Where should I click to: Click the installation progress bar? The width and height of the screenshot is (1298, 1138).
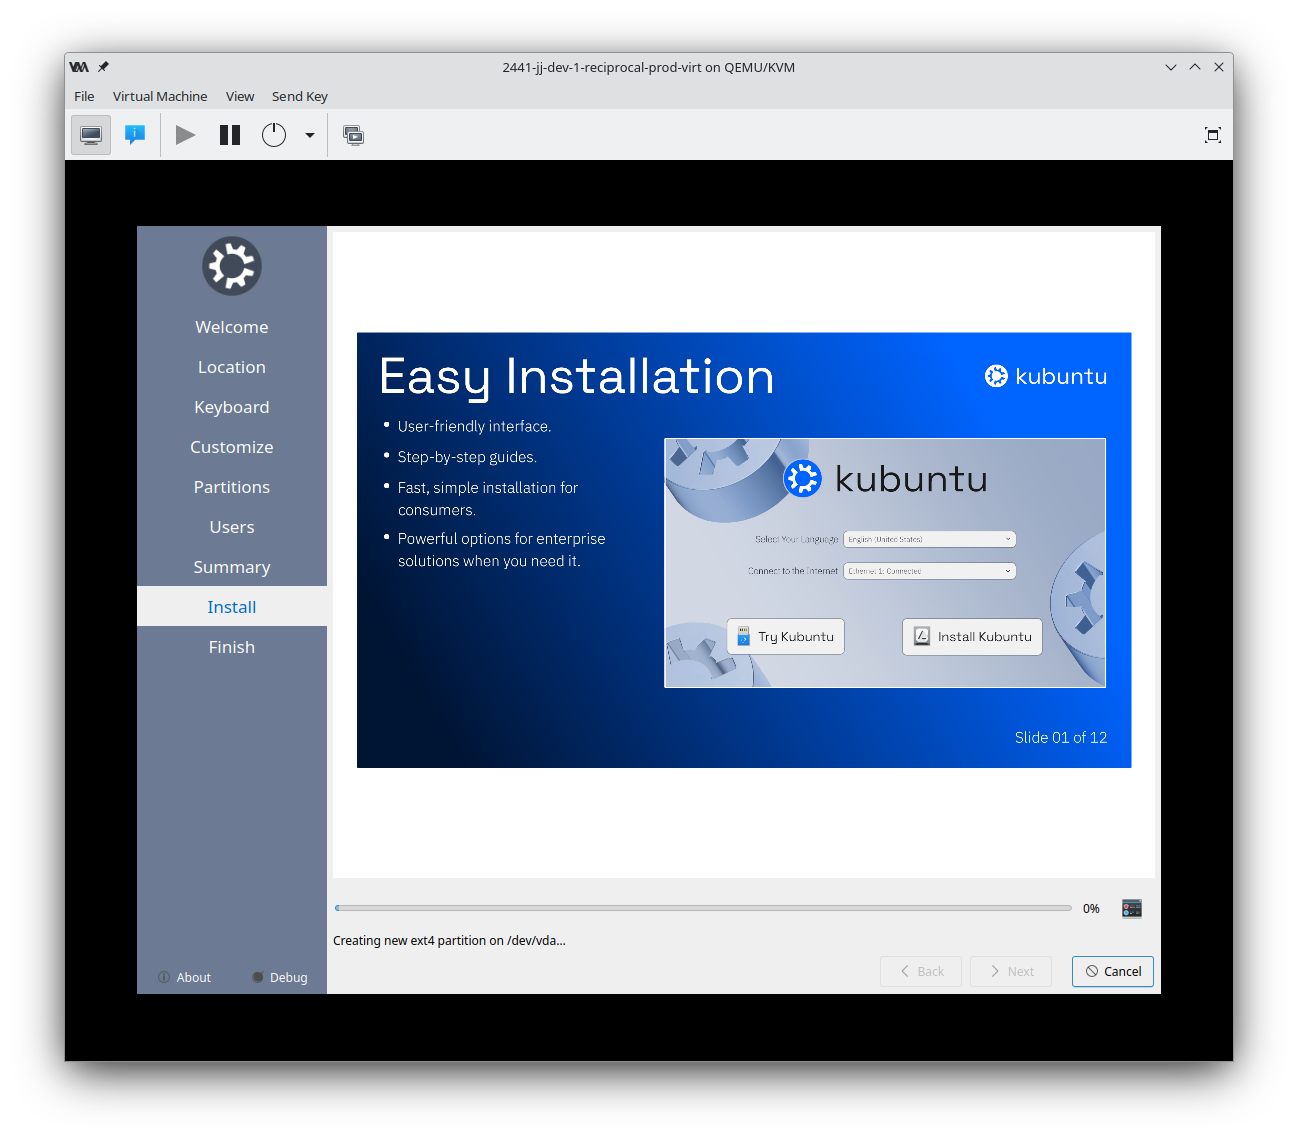(x=703, y=908)
